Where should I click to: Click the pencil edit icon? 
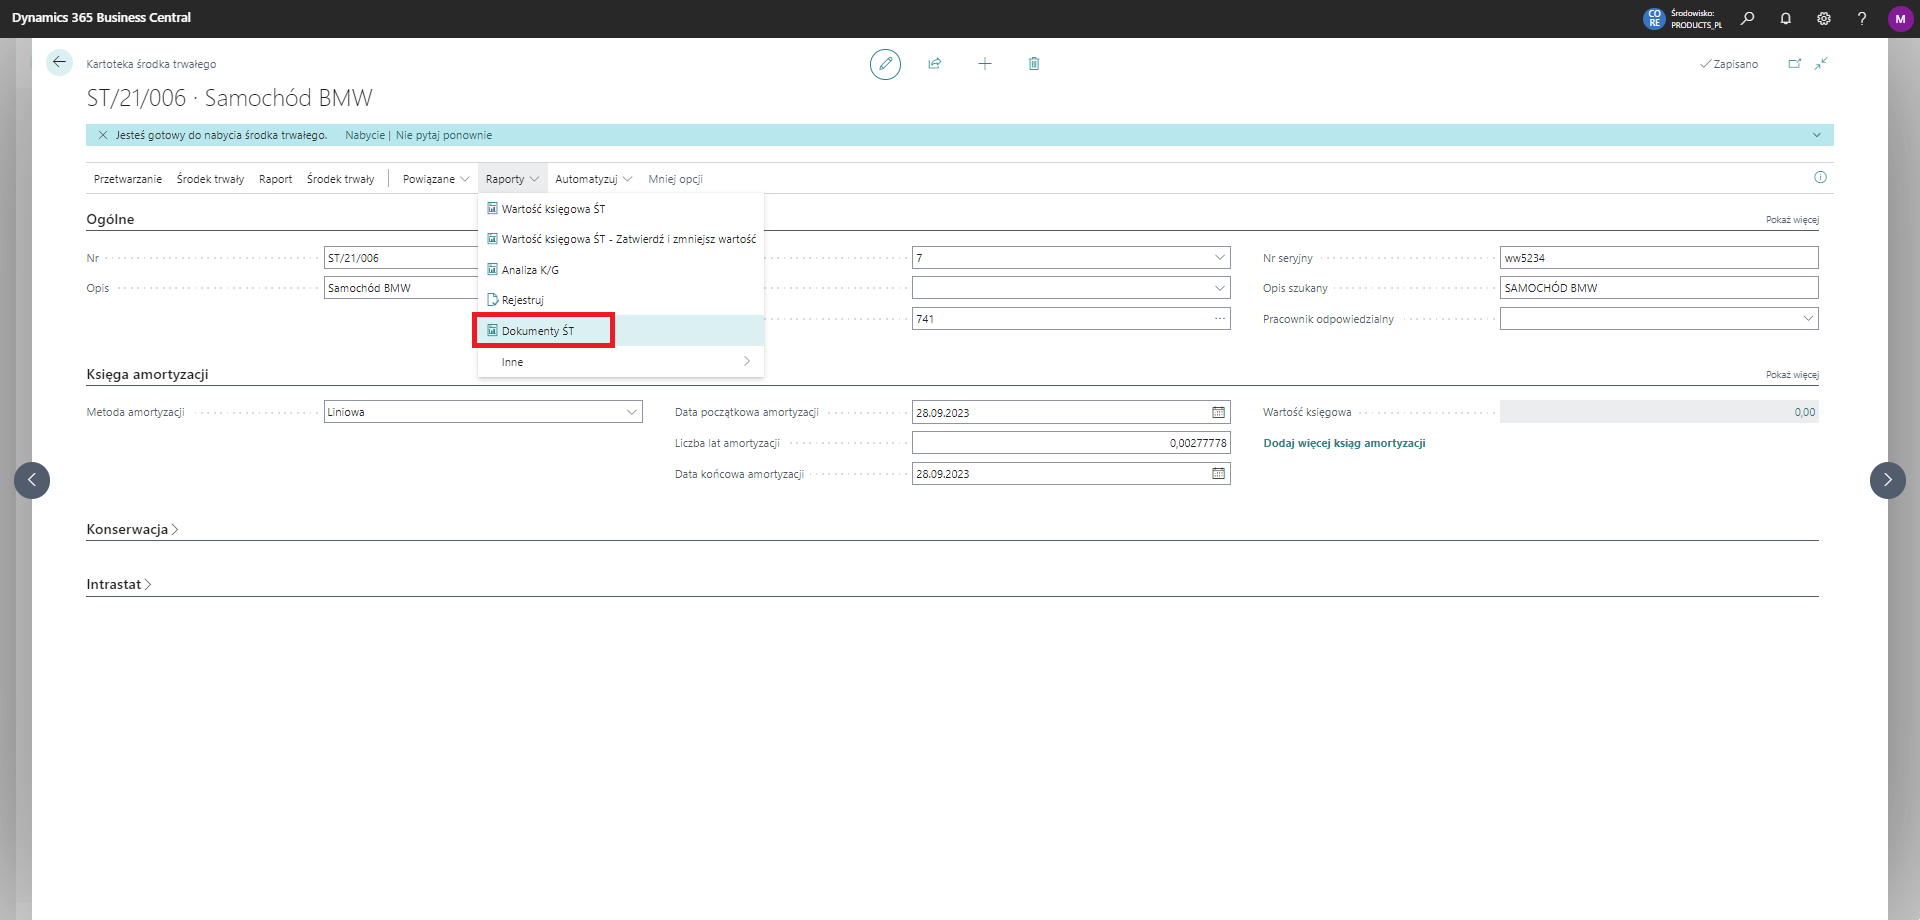(885, 64)
